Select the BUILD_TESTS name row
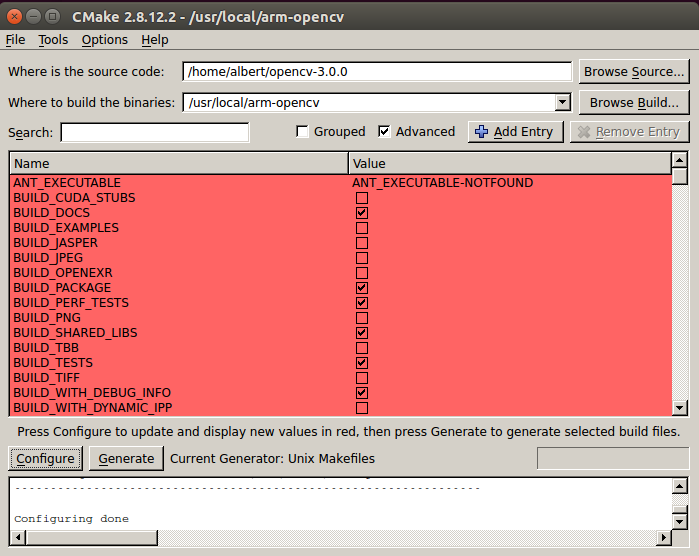This screenshot has width=699, height=556. pyautogui.click(x=53, y=363)
